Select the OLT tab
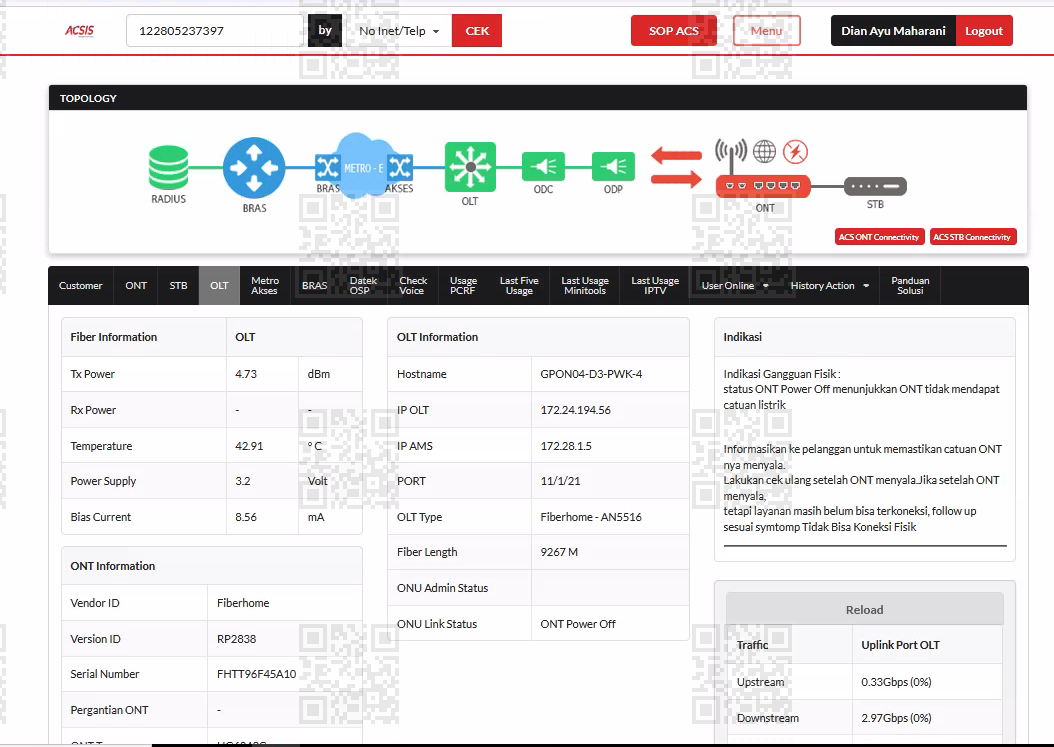The width and height of the screenshot is (1054, 747). (219, 286)
